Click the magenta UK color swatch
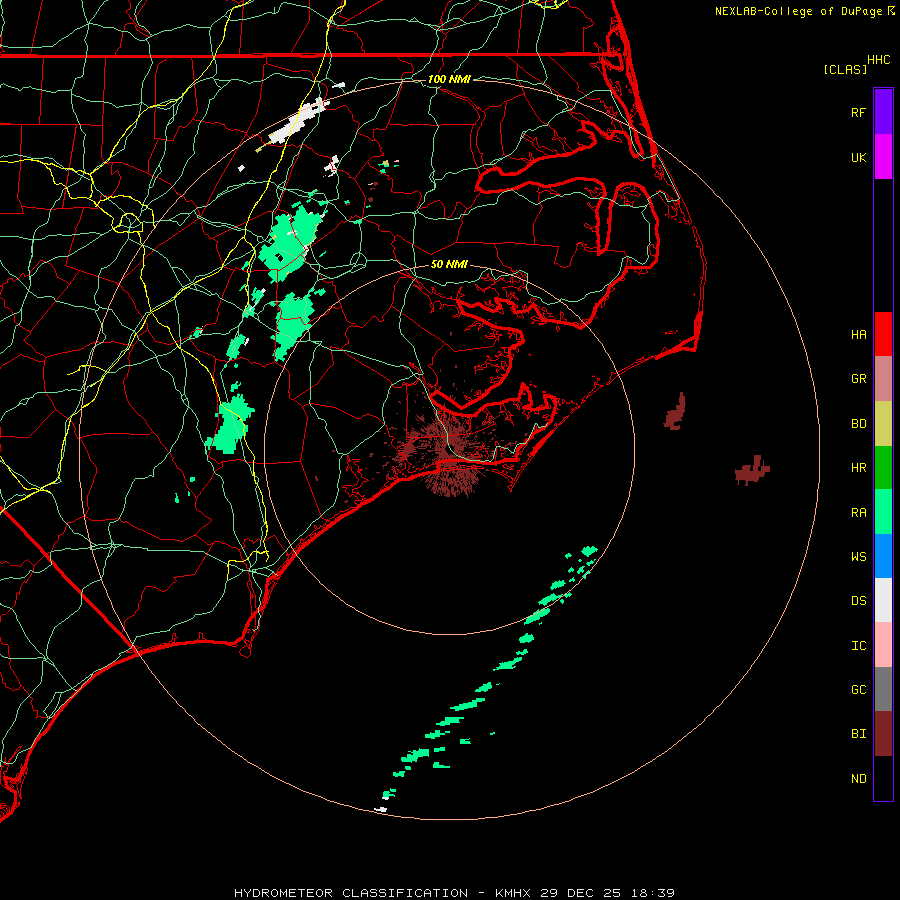The width and height of the screenshot is (900, 900). pos(883,157)
